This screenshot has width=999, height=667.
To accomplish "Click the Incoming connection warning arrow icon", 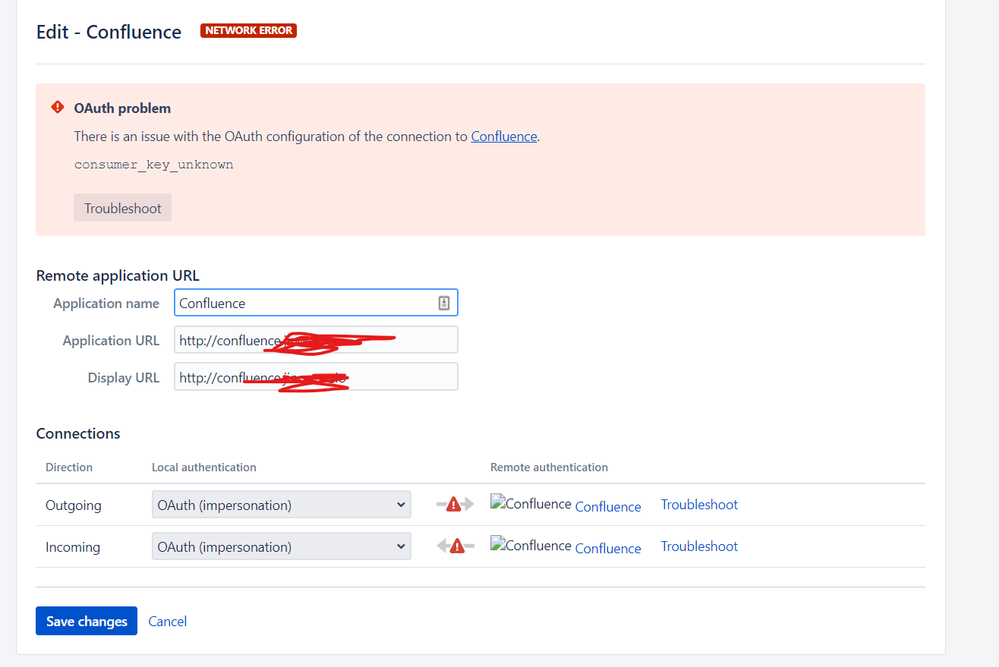I will click(455, 546).
